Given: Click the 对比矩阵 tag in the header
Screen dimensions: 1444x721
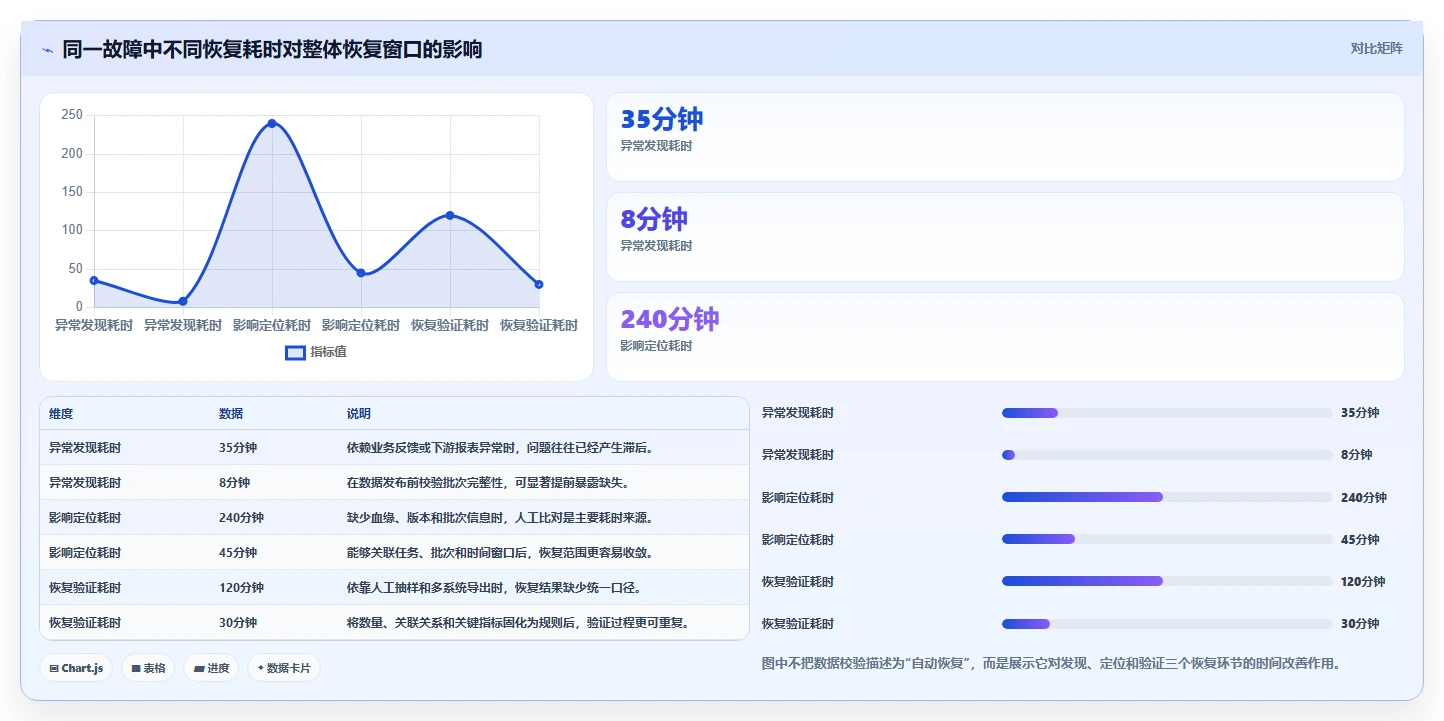Looking at the screenshot, I should [x=1376, y=48].
